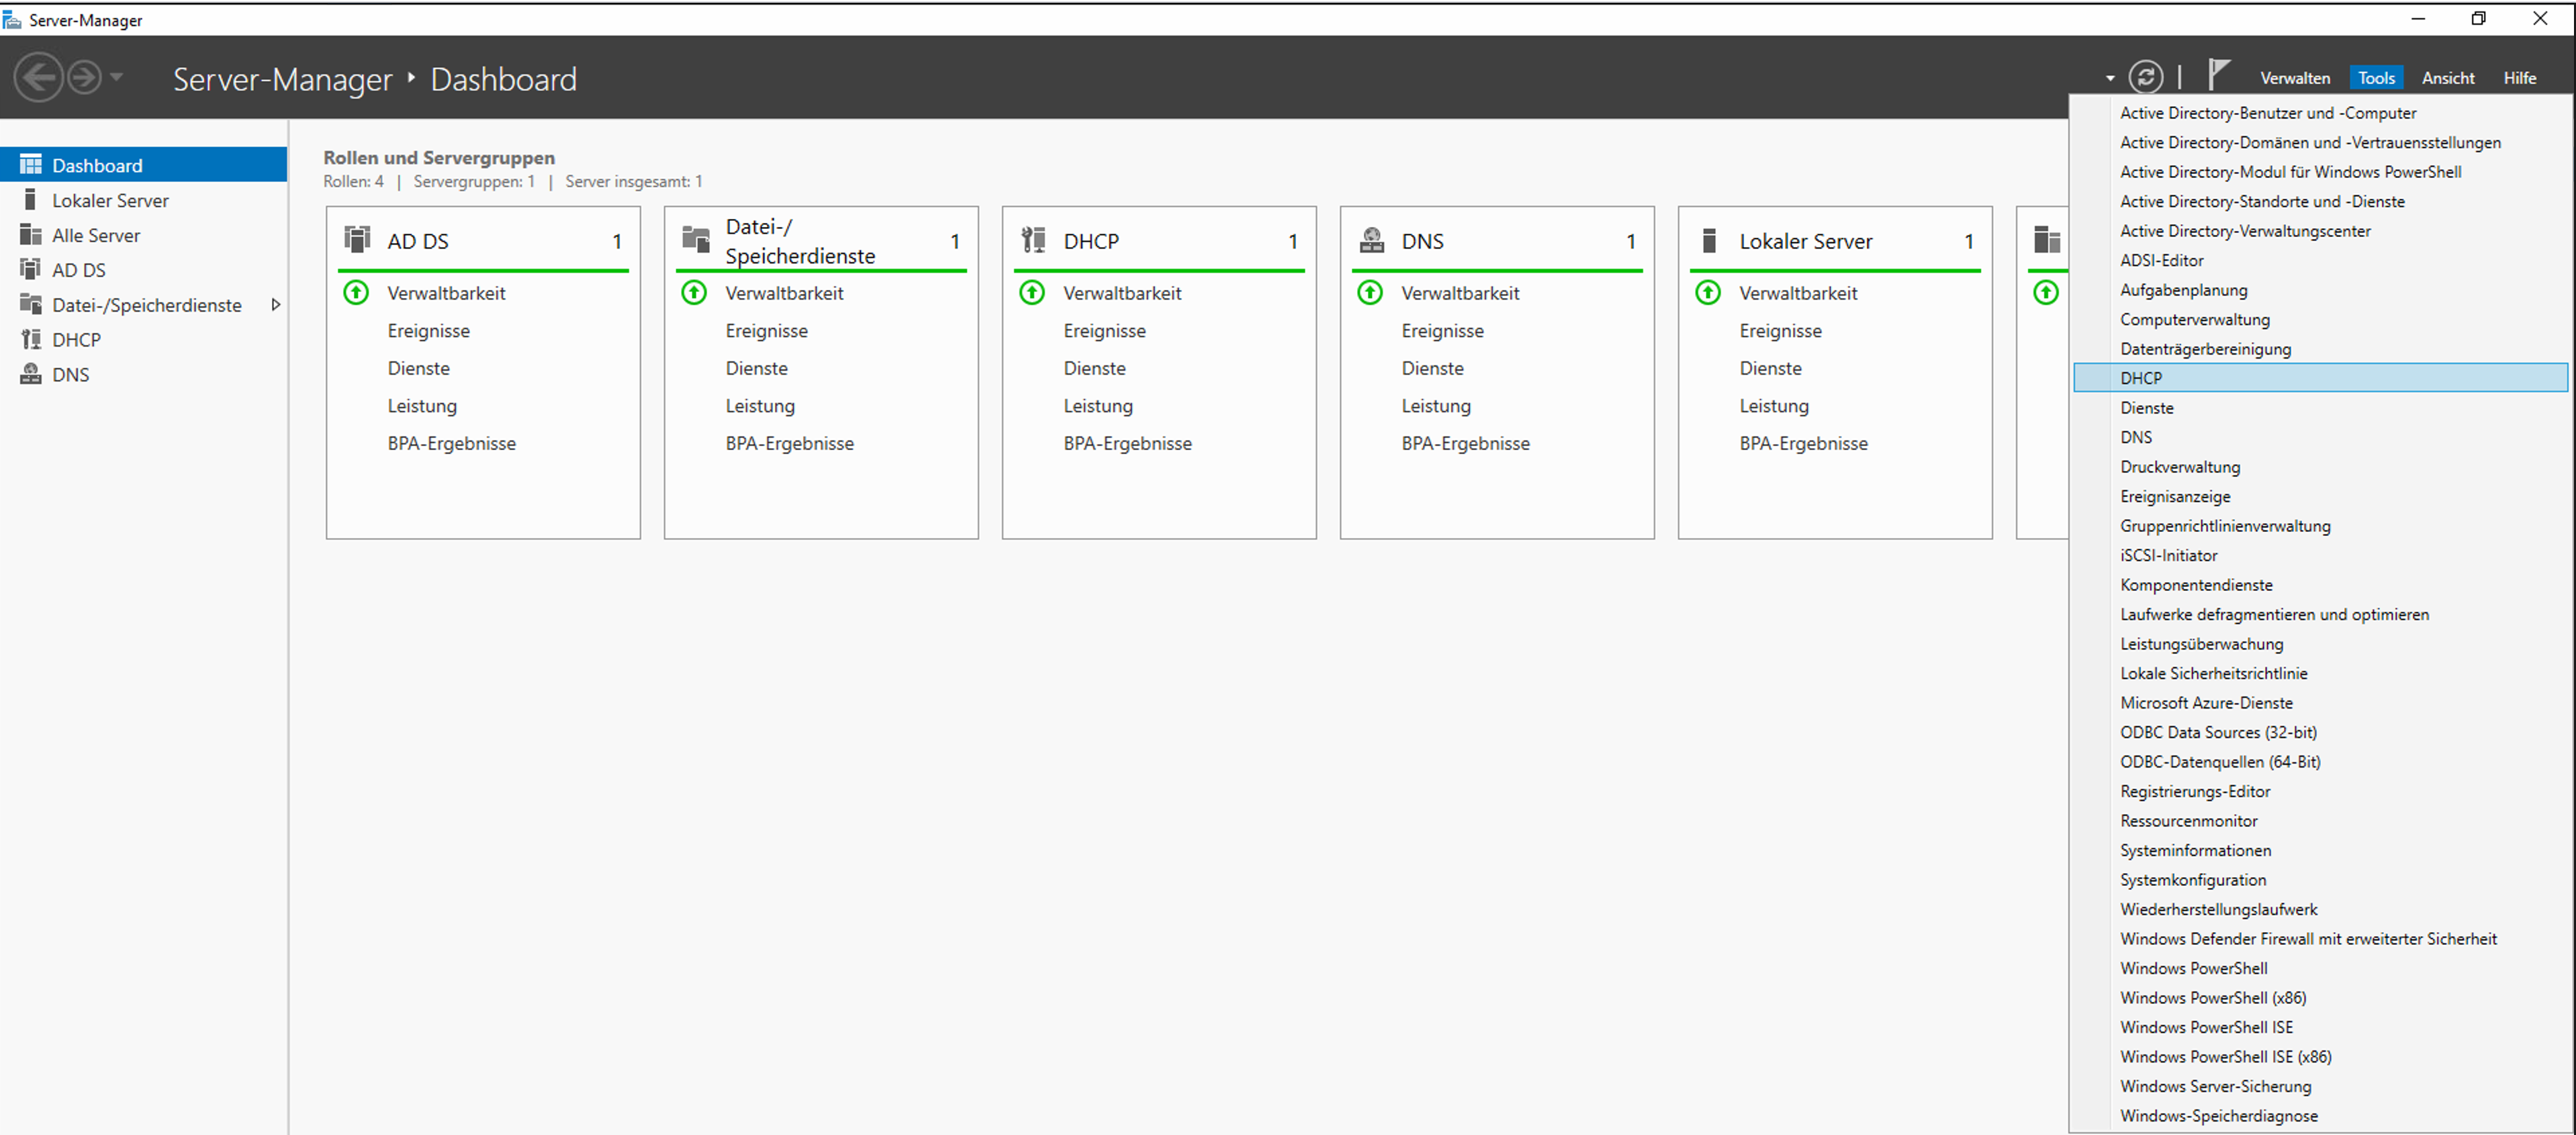
Task: Open Gruppenrichtlinienverwaltung from Tools menu
Action: (2225, 526)
